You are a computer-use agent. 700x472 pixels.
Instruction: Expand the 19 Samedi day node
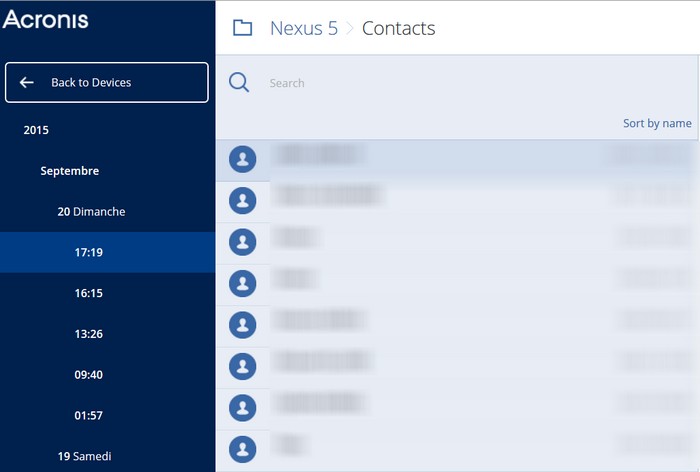(x=84, y=456)
